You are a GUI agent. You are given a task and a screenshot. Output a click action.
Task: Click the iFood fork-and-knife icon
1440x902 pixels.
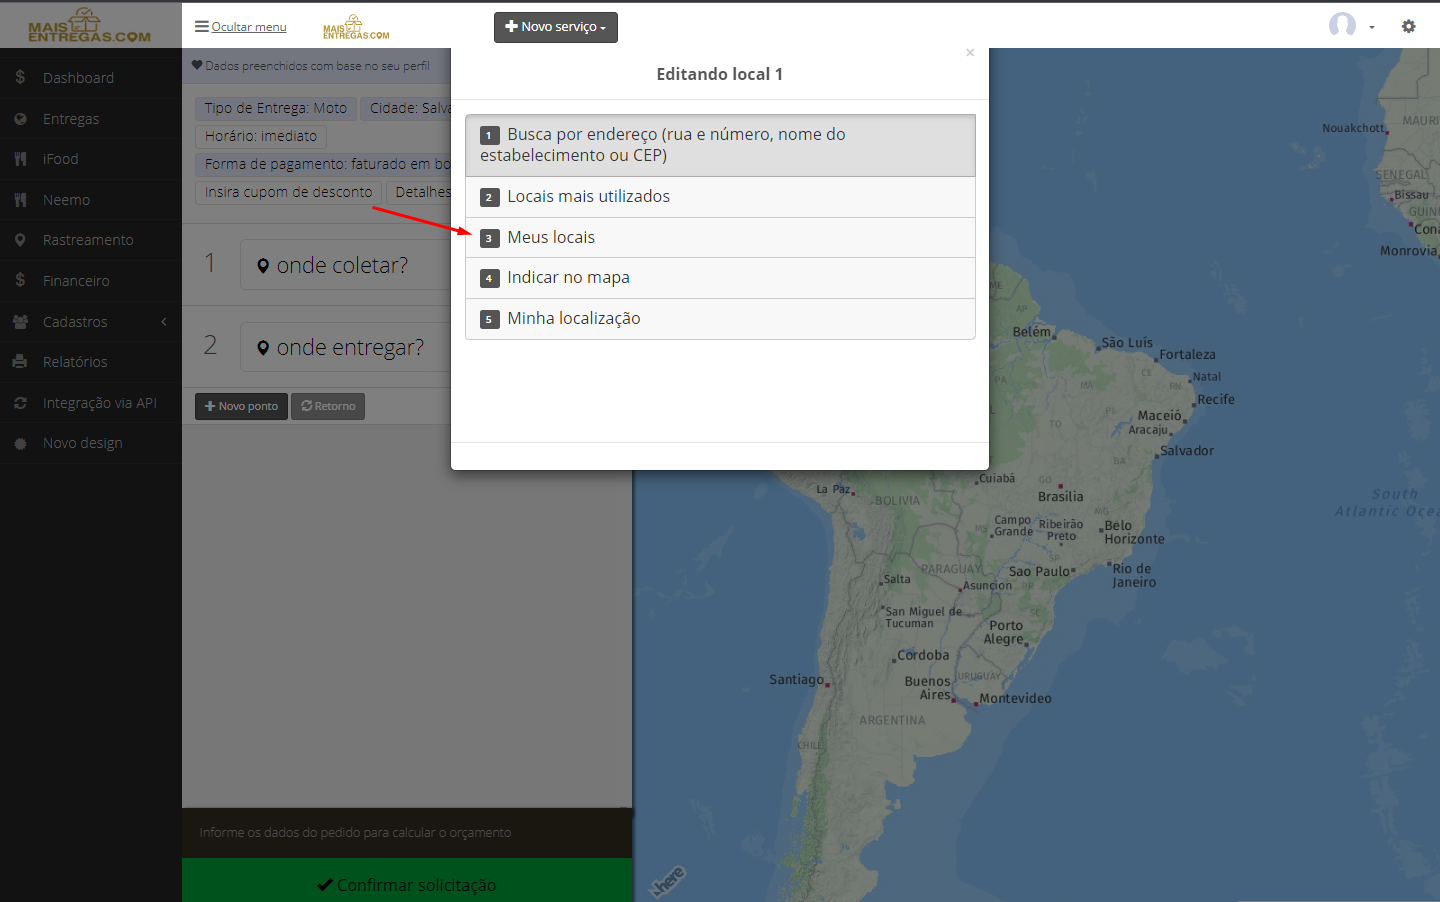[x=20, y=159]
